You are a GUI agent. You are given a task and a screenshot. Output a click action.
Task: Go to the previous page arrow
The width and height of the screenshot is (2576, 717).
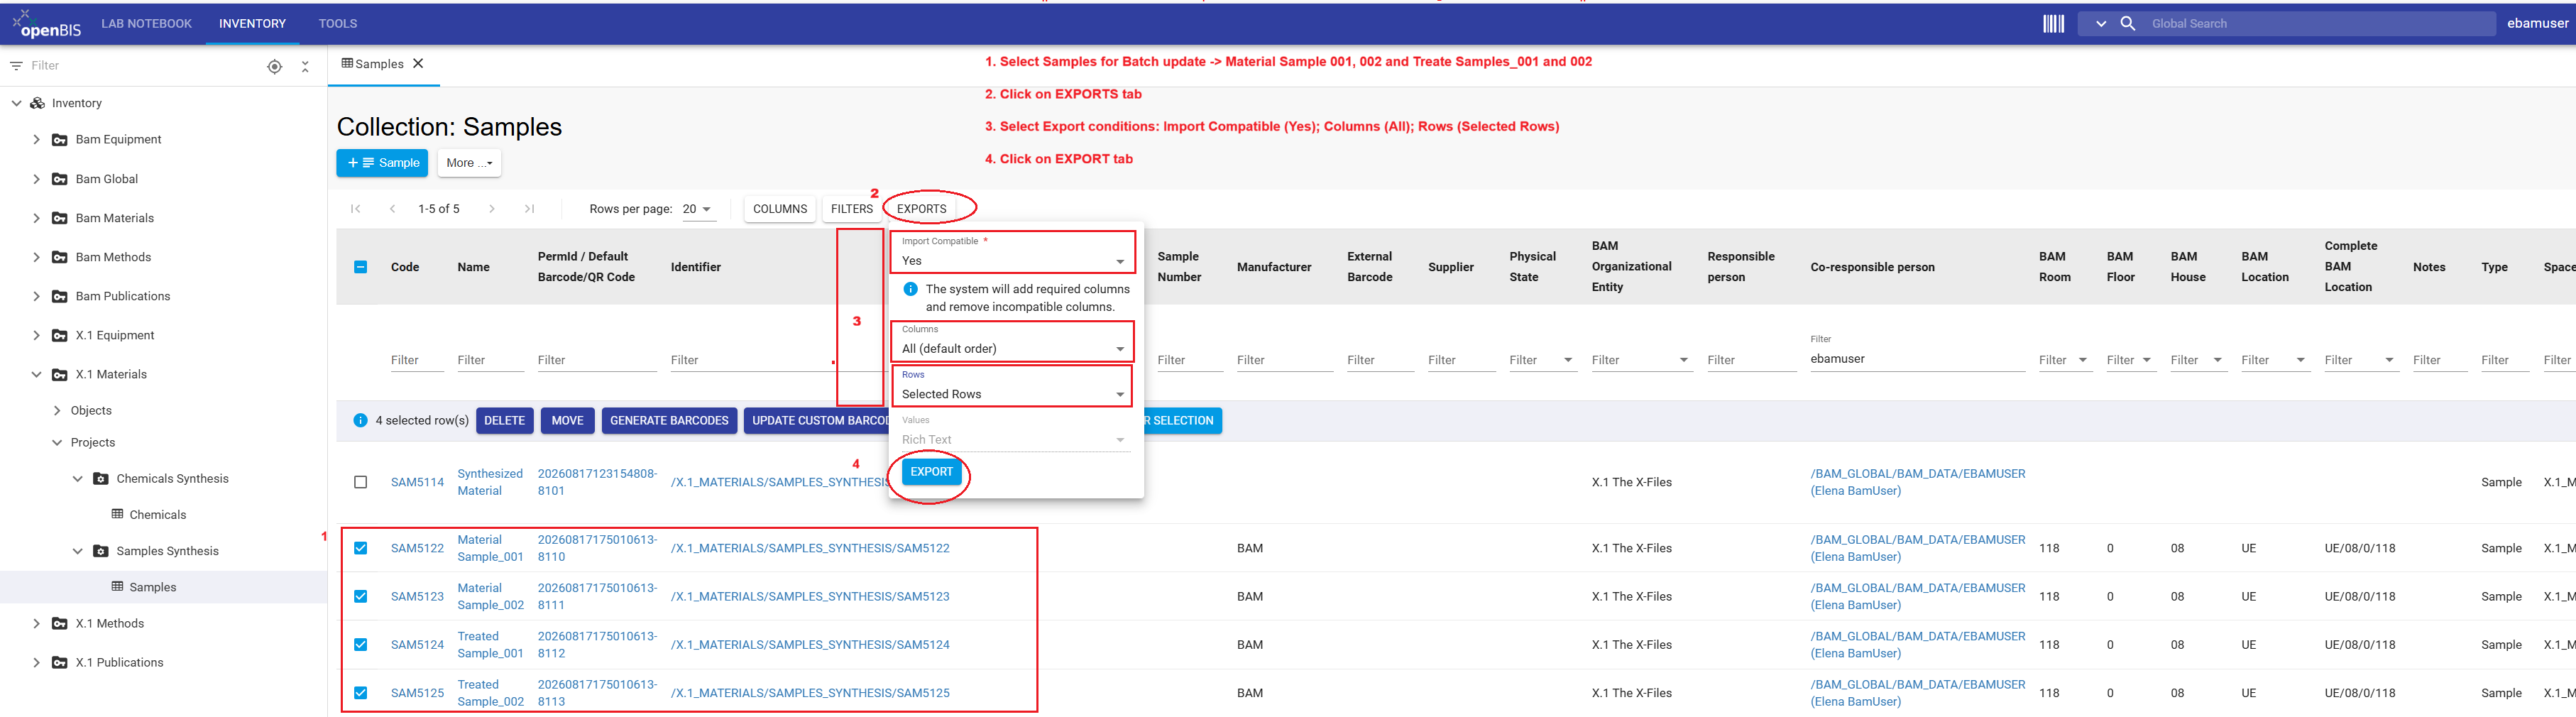[x=393, y=209]
